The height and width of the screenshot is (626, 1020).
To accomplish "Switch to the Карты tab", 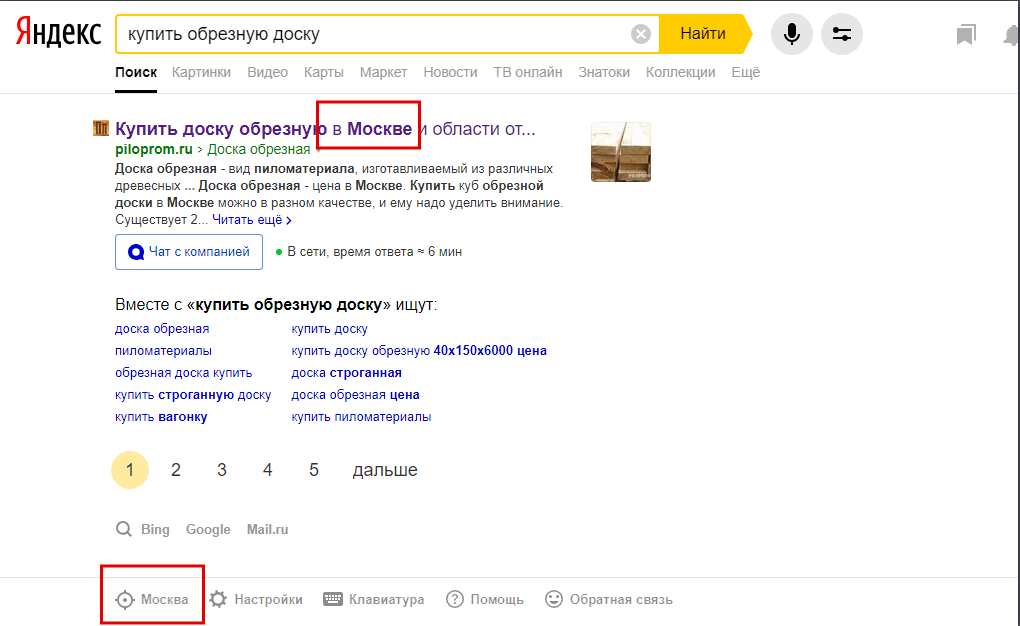I will (324, 72).
